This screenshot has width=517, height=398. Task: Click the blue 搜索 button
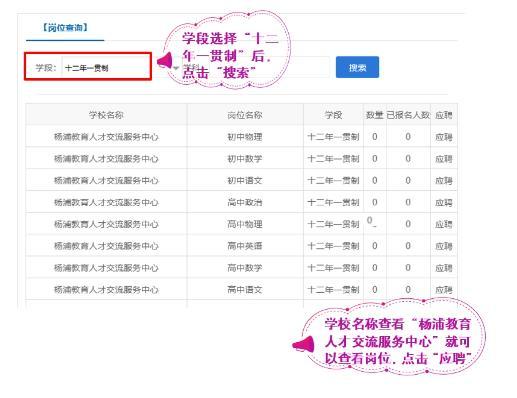click(x=357, y=67)
